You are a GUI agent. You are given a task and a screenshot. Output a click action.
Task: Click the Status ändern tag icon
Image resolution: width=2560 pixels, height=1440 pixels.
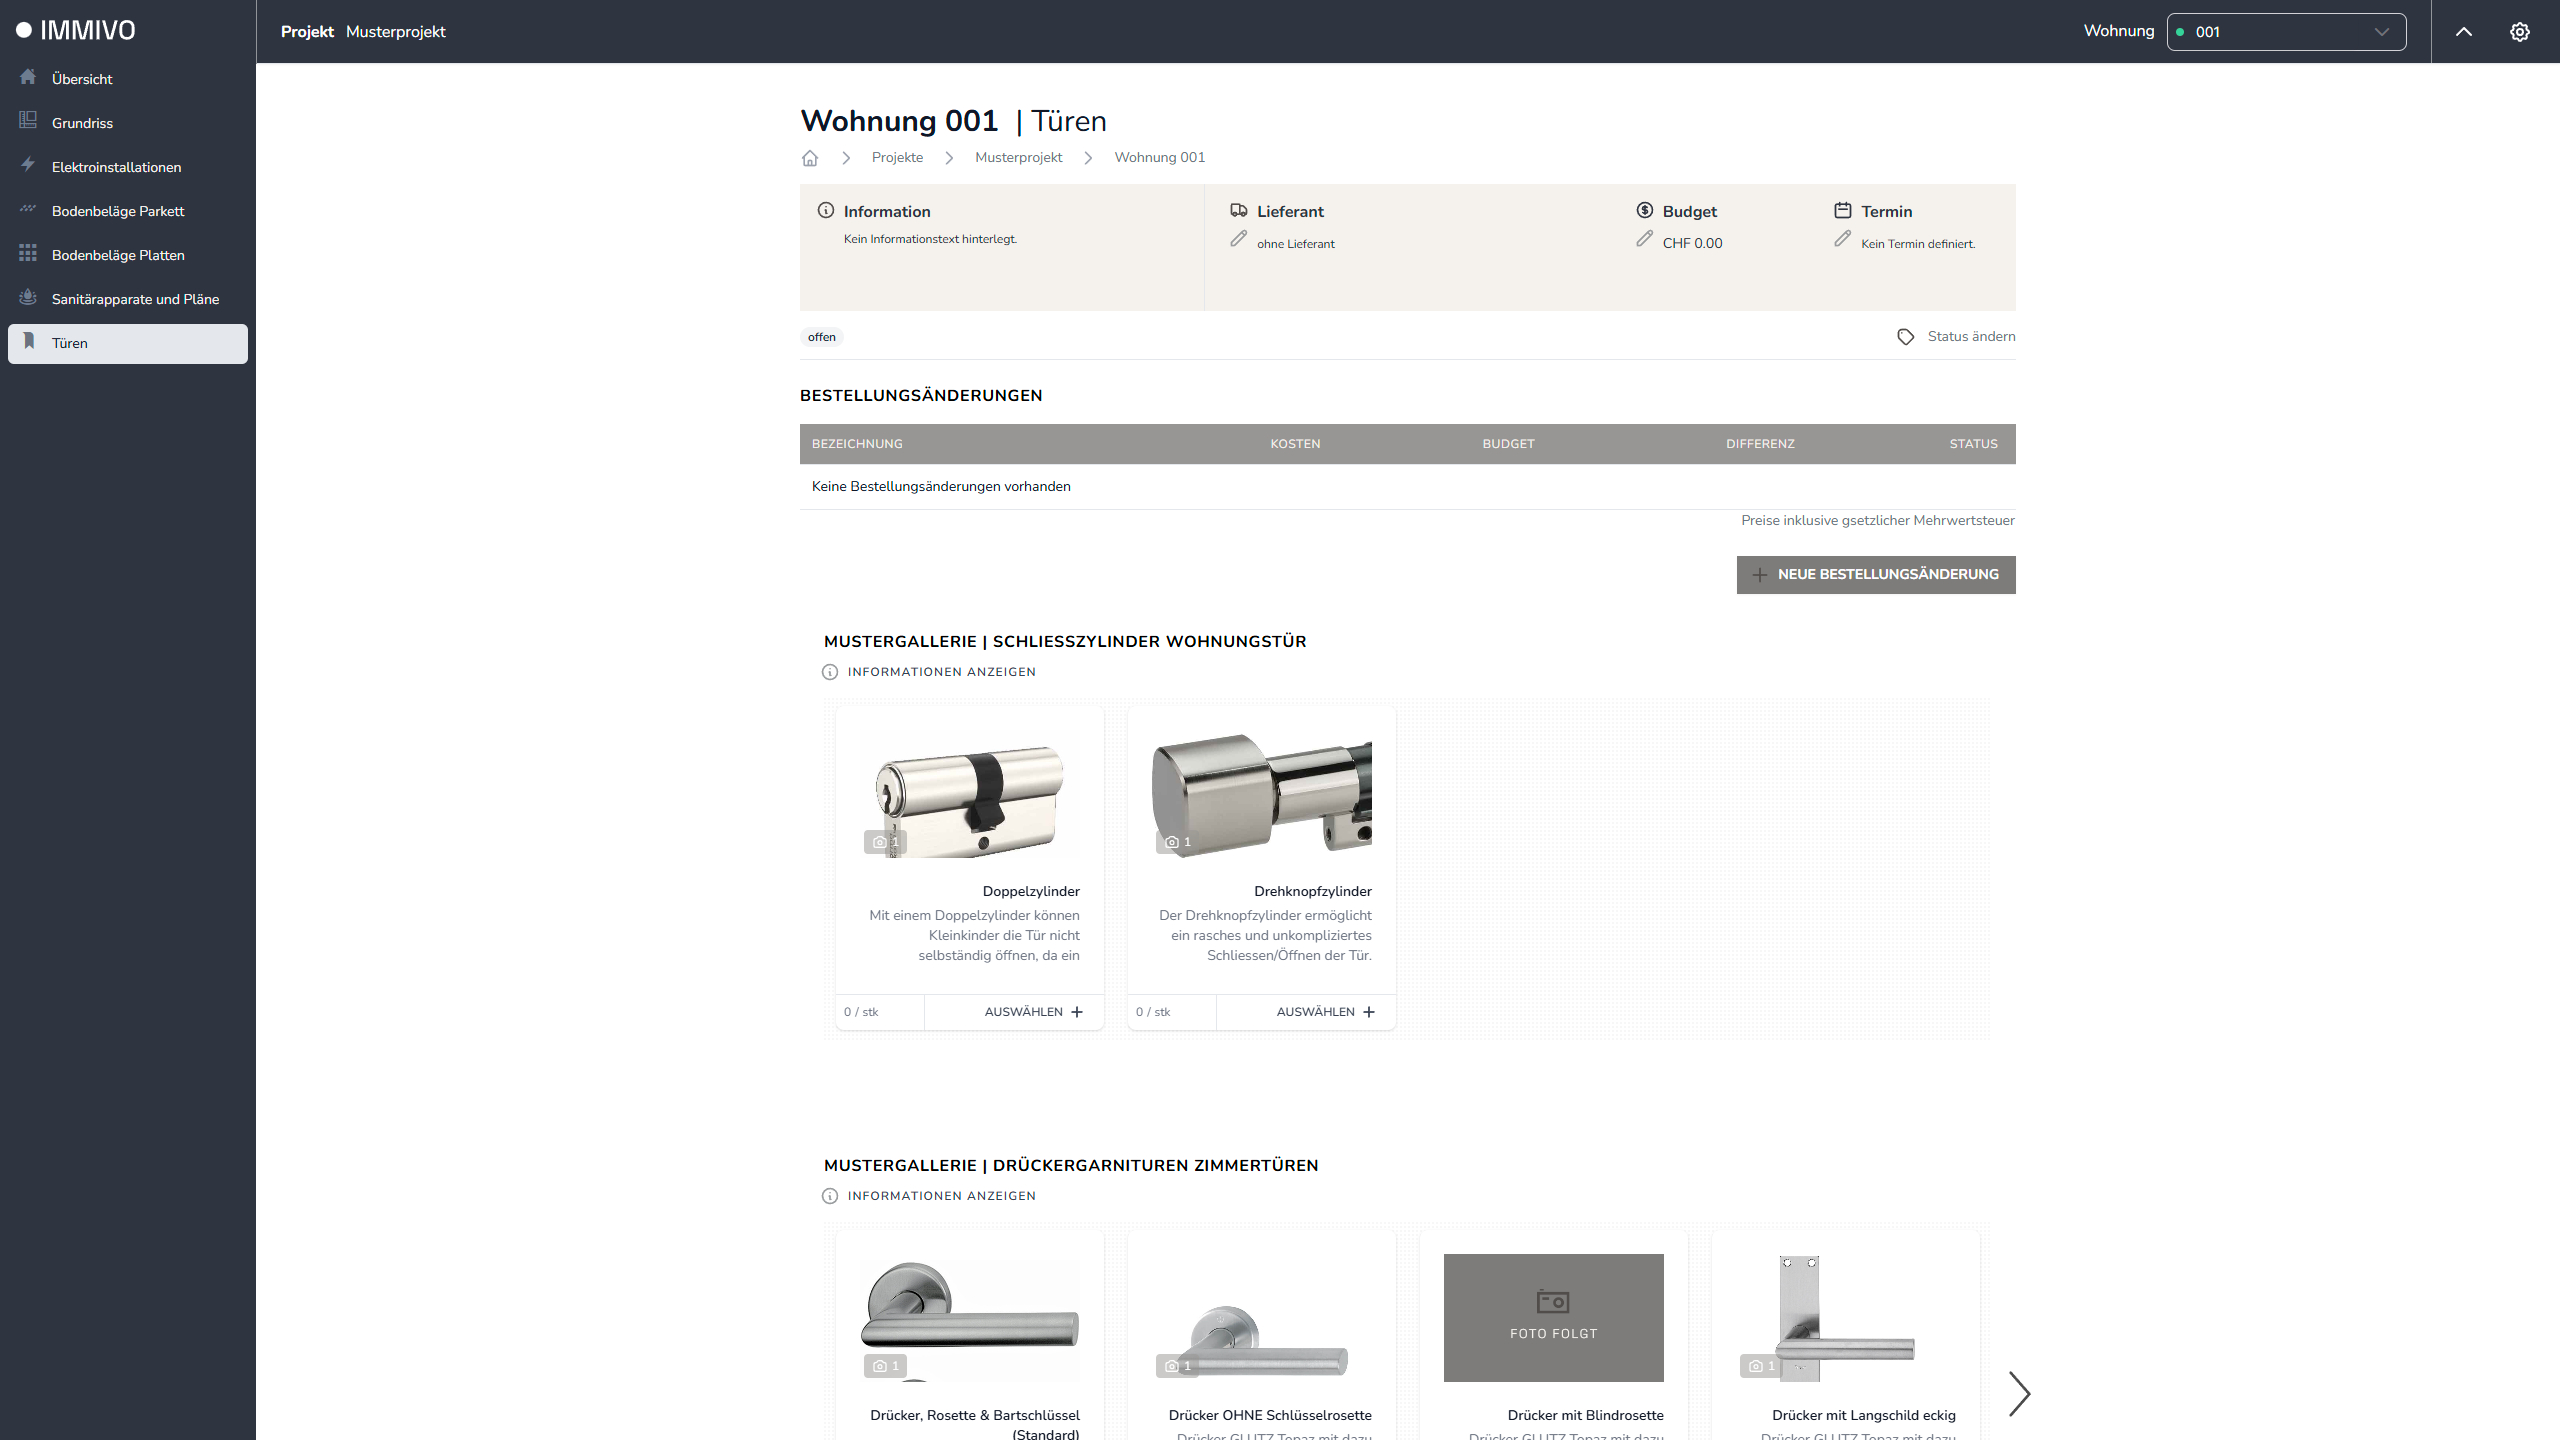point(1905,337)
